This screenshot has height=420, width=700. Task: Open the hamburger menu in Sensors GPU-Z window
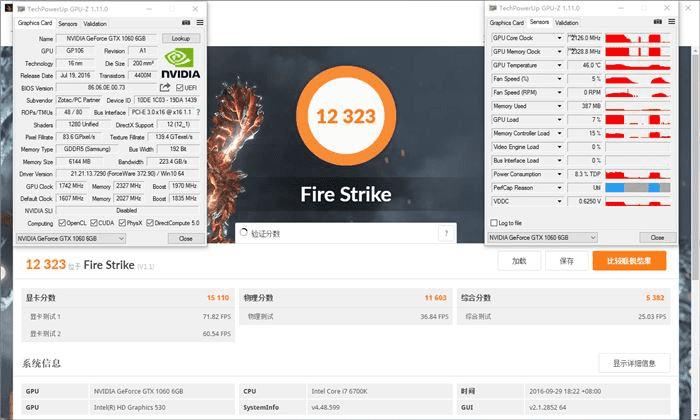point(671,21)
